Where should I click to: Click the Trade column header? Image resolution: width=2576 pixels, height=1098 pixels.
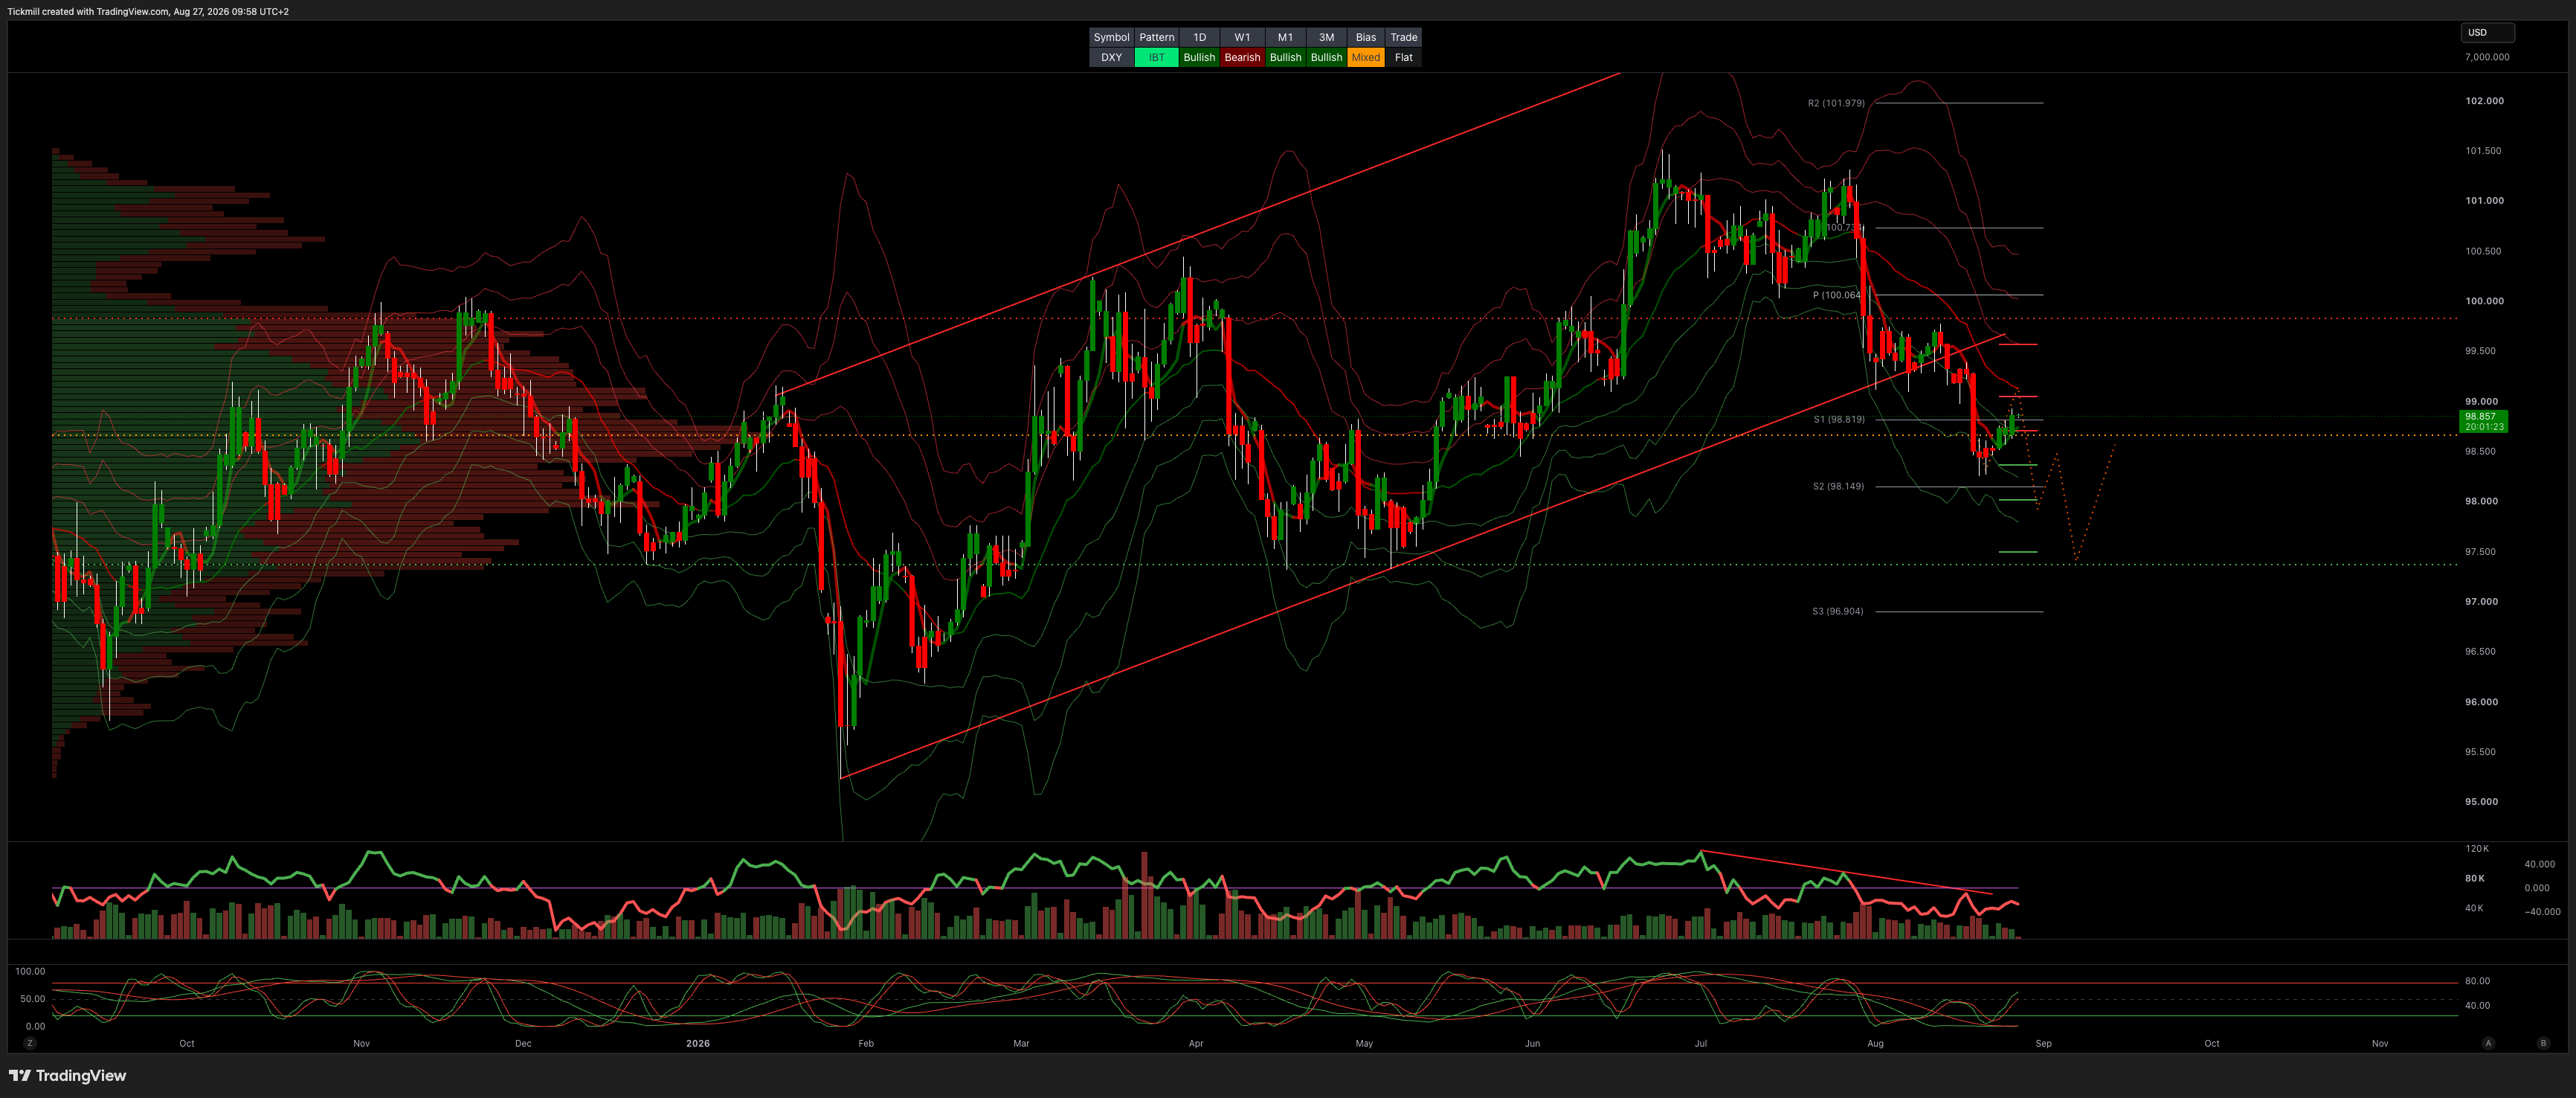tap(1403, 37)
